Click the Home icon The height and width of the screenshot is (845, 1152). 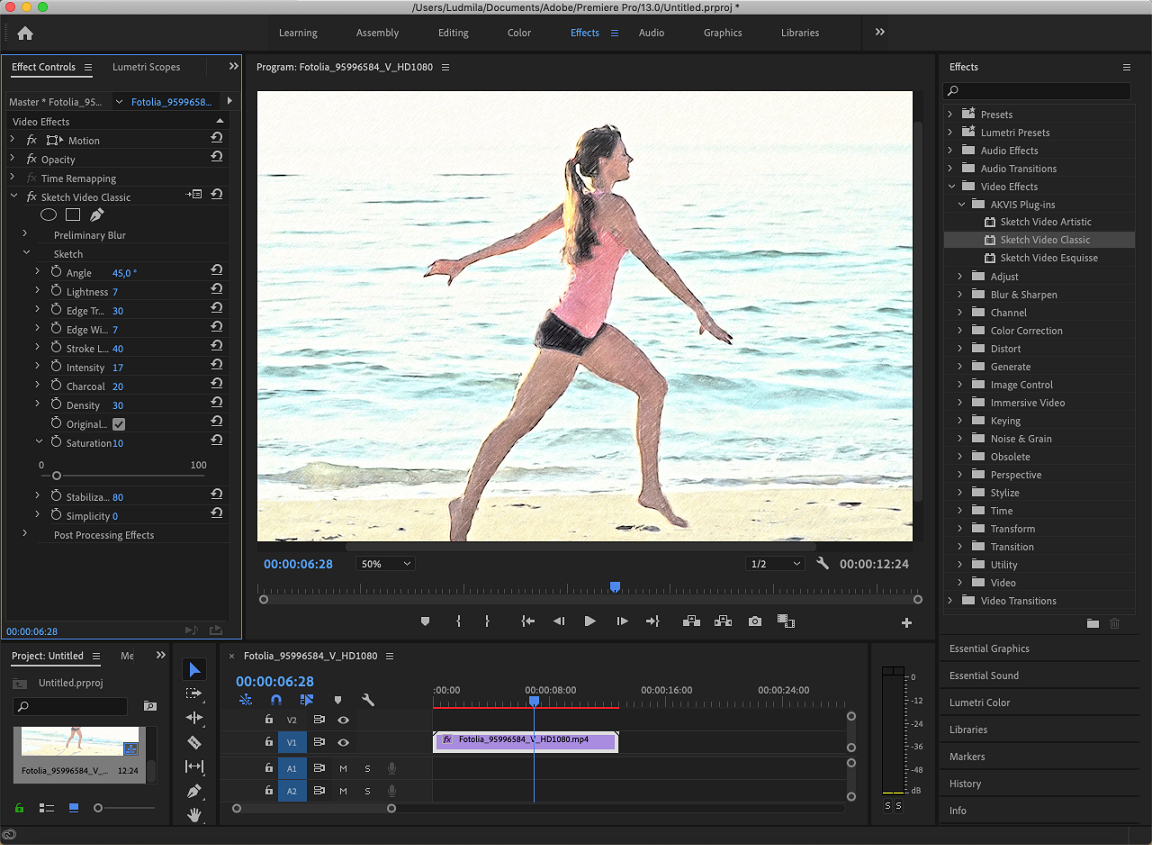coord(25,33)
